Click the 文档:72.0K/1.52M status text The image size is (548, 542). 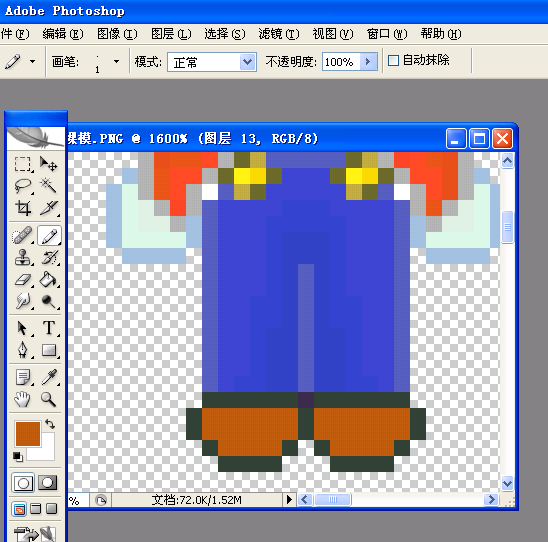click(x=196, y=500)
